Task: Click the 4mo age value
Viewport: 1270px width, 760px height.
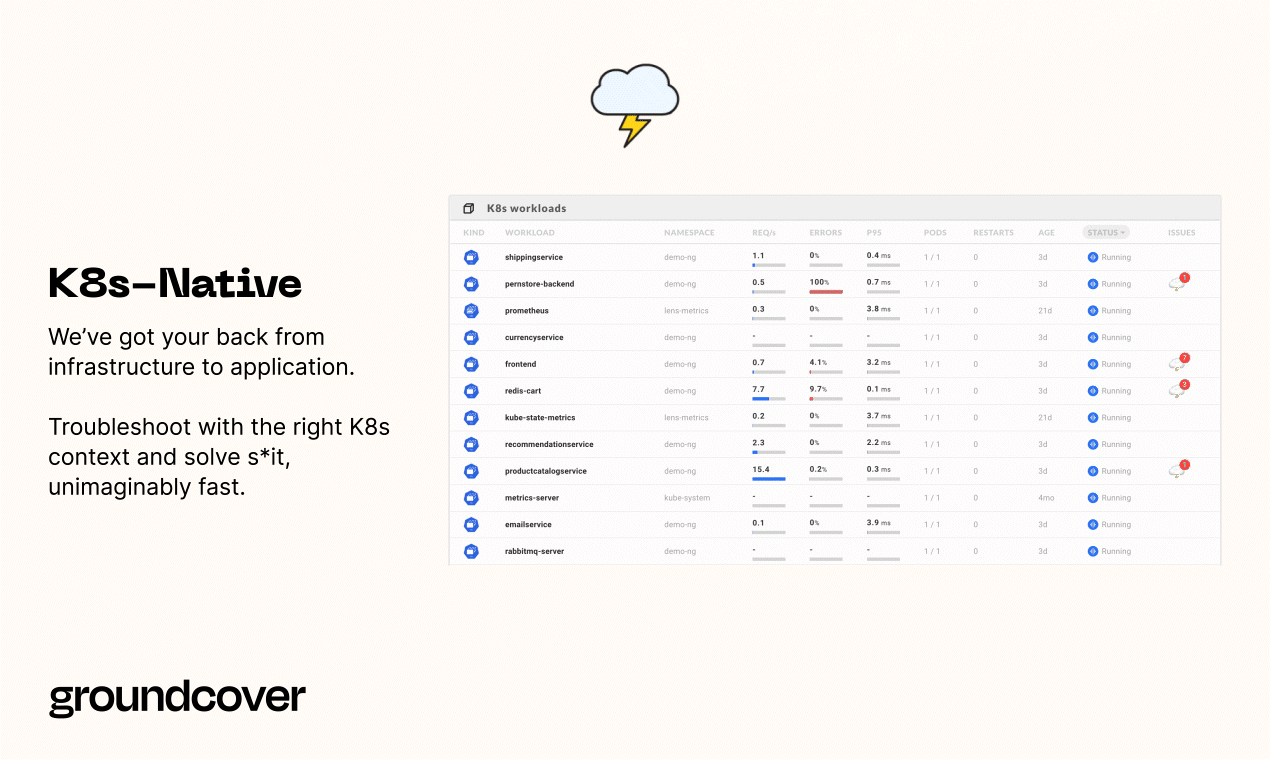Action: [x=1046, y=497]
